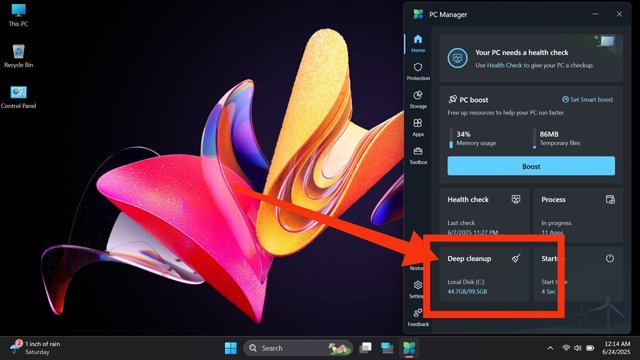The height and width of the screenshot is (360, 640).
Task: Click the Deep cleanup broom icon
Action: tap(516, 258)
